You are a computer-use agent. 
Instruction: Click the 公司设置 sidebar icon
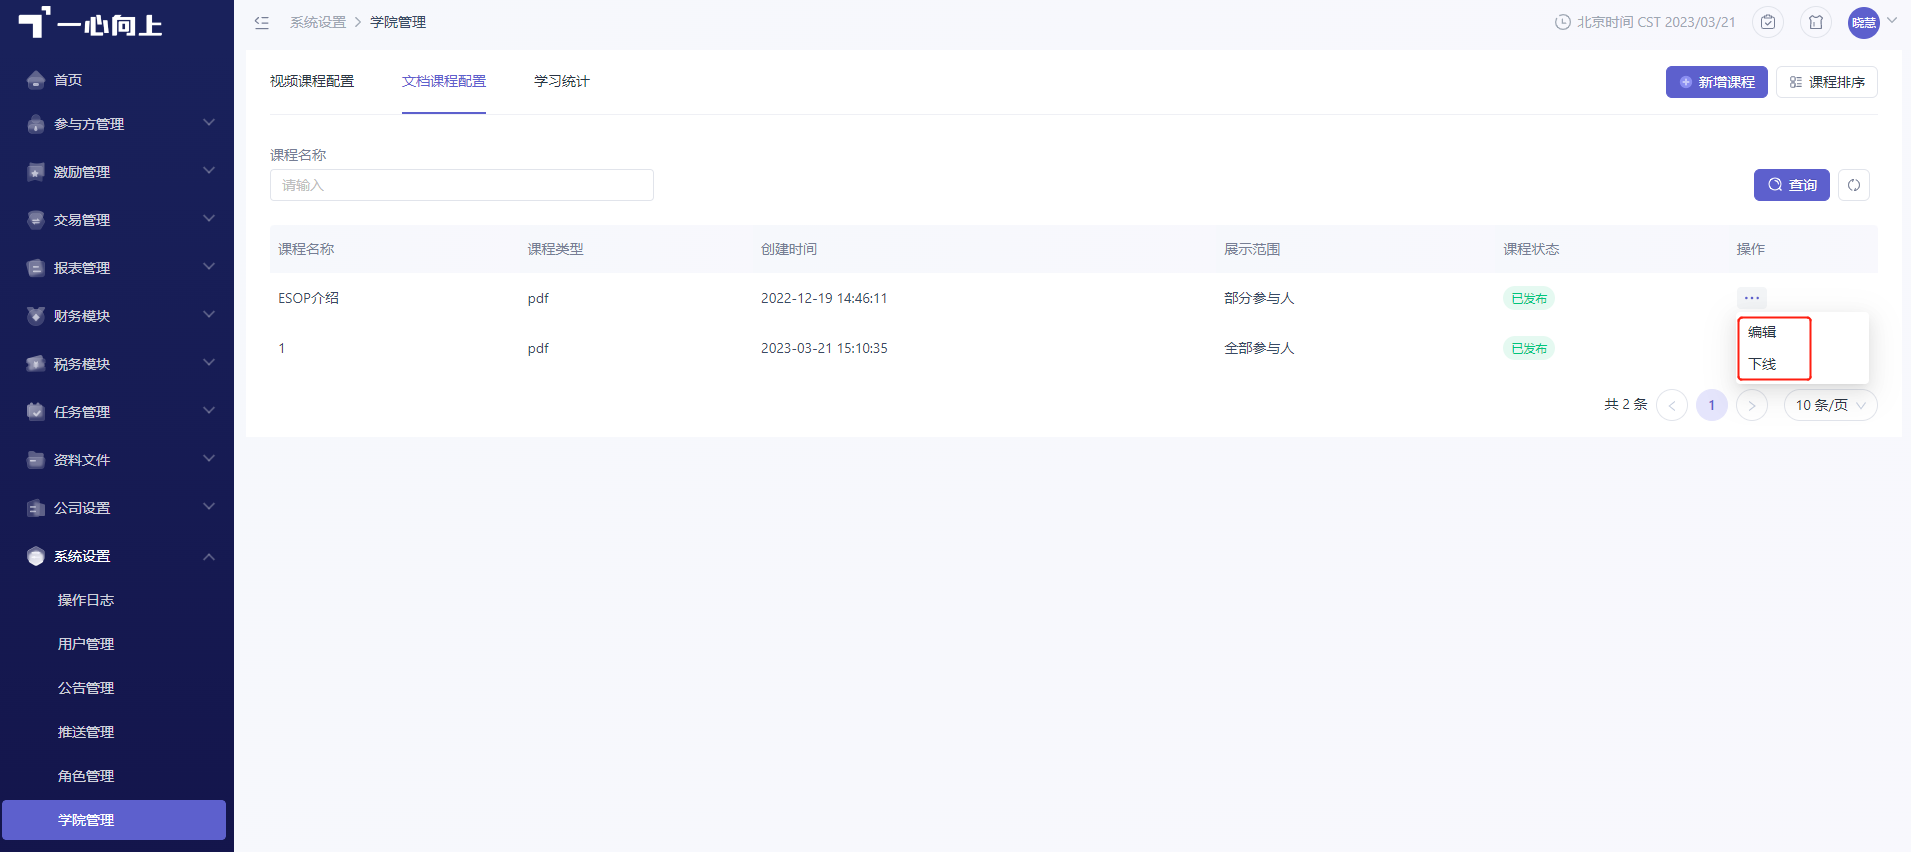pyautogui.click(x=36, y=508)
